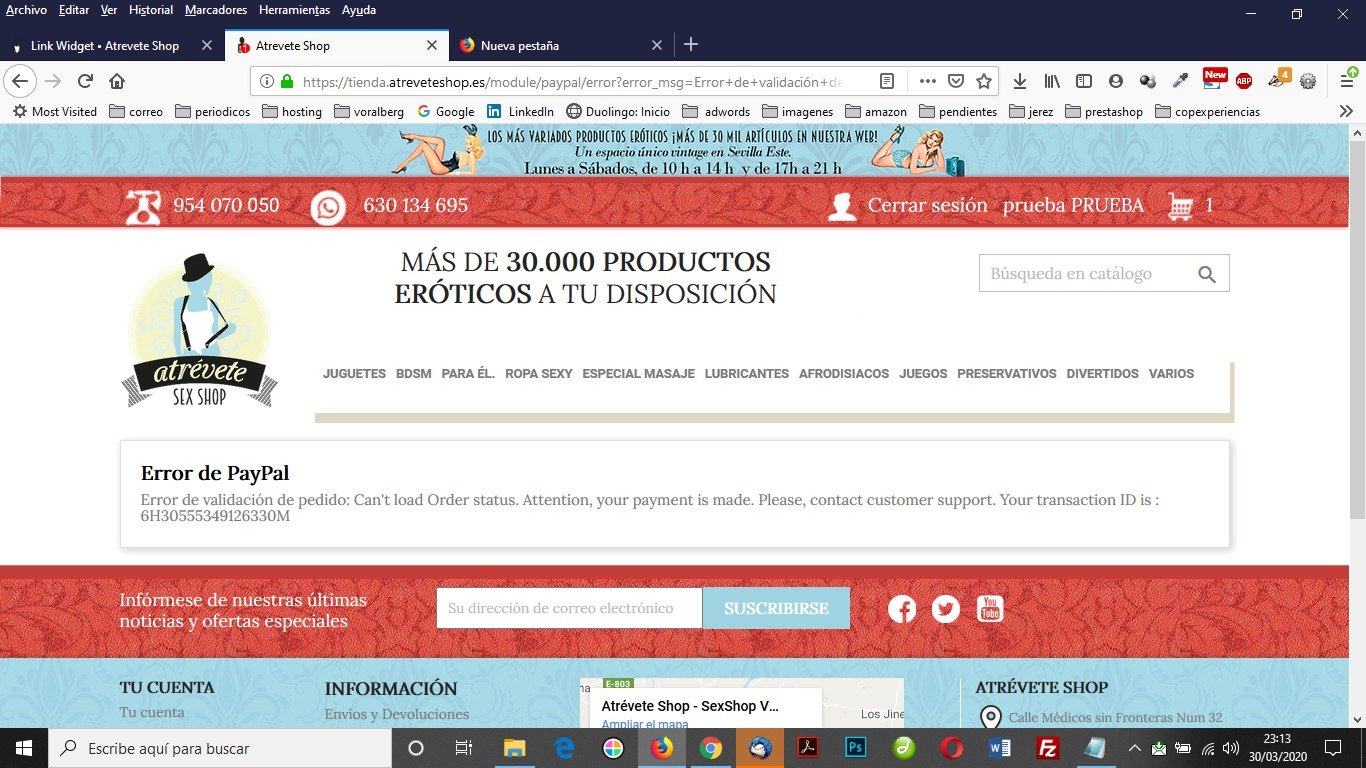This screenshot has width=1366, height=768.
Task: Toggle reader view in the address bar
Action: click(886, 81)
